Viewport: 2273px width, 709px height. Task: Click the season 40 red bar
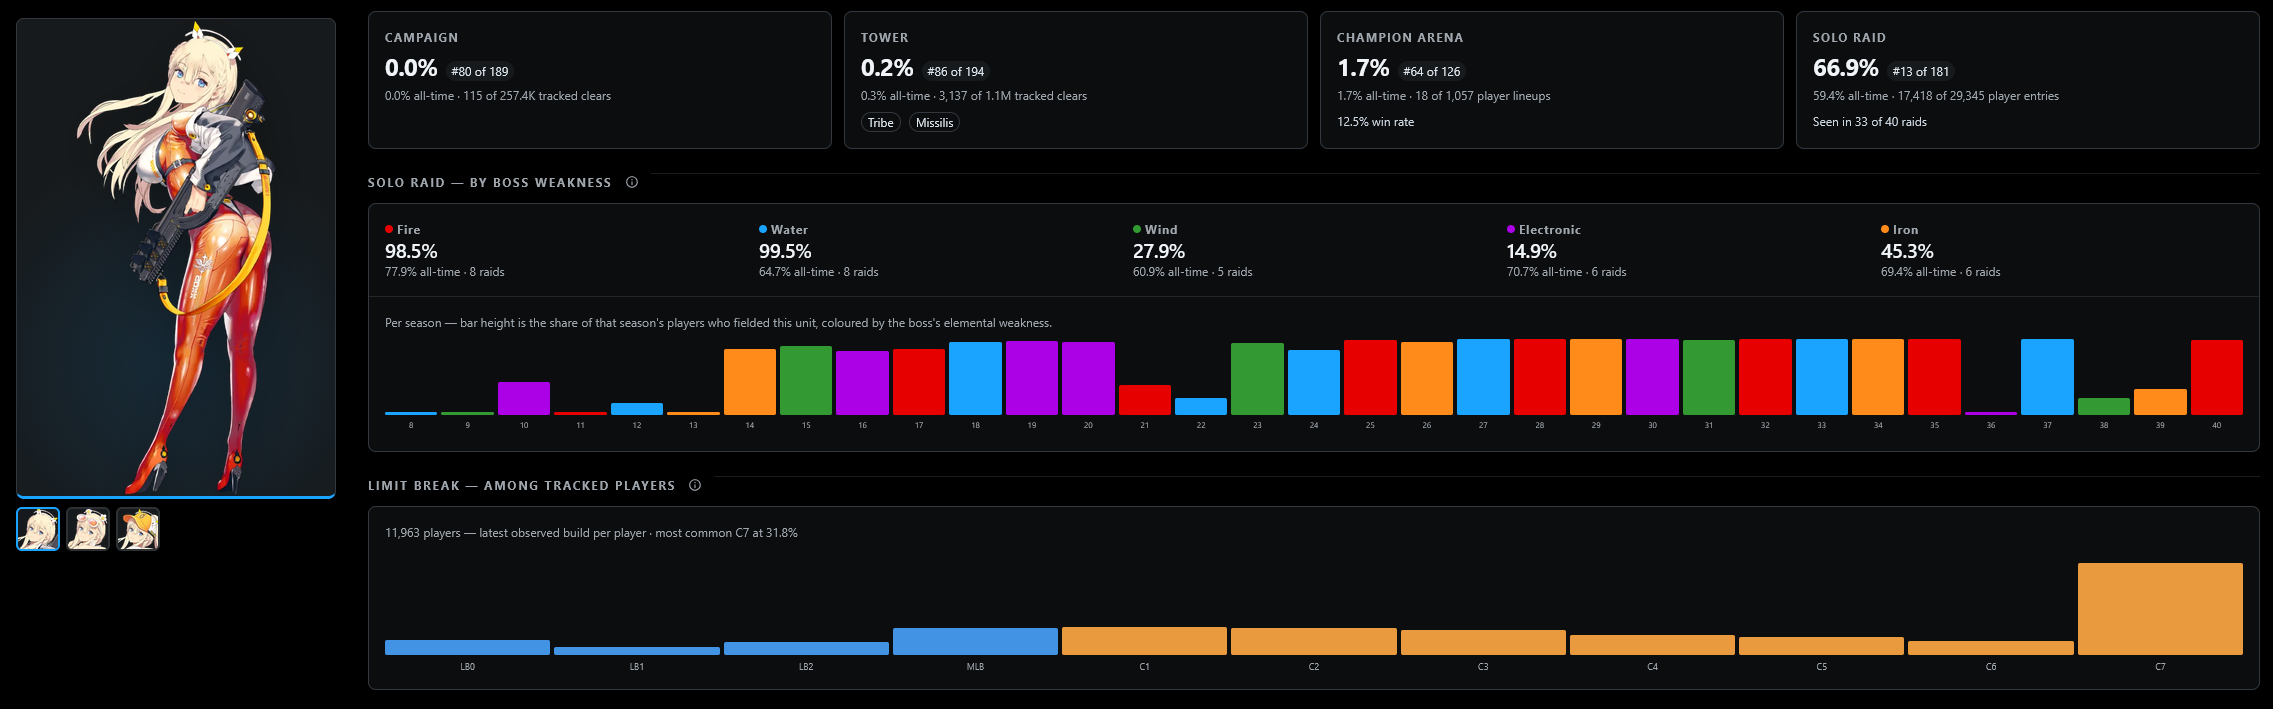pos(2216,377)
